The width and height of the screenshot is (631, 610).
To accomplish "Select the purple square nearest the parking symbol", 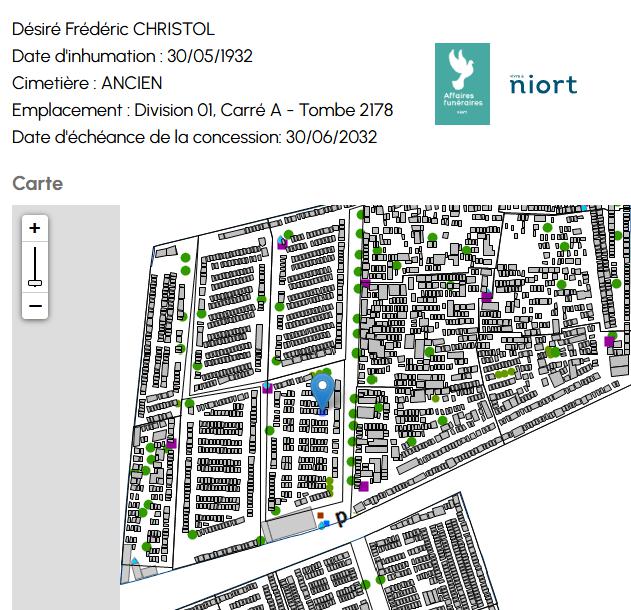I will [363, 486].
